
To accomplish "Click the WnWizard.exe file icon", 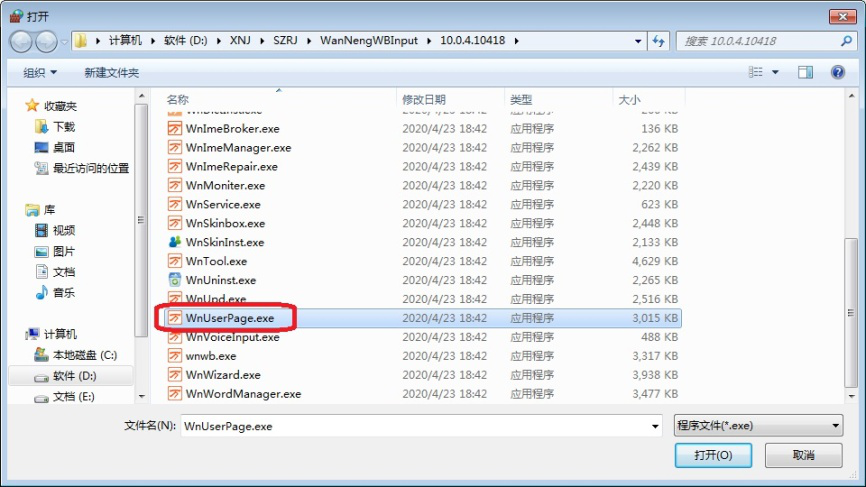I will pos(175,375).
